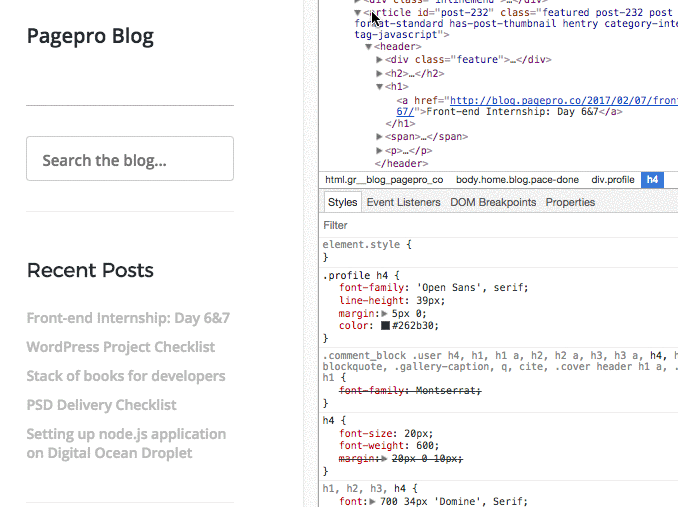The width and height of the screenshot is (678, 507).
Task: Select div.profile breadcrumb
Action: point(613,180)
